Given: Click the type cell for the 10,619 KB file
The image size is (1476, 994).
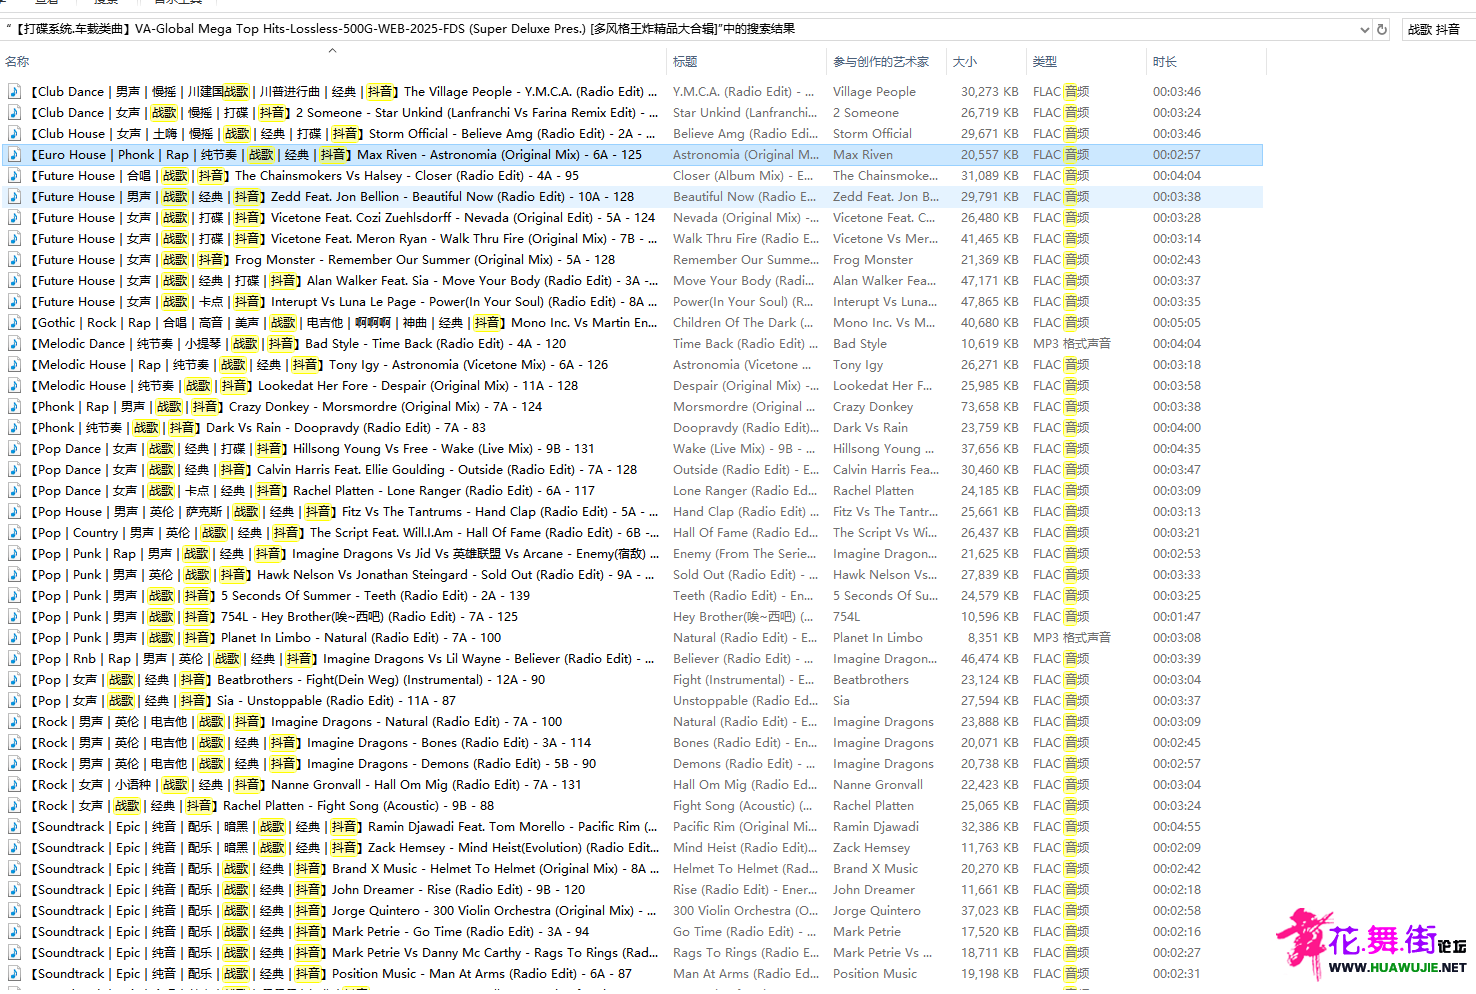Looking at the screenshot, I should coord(1072,344).
